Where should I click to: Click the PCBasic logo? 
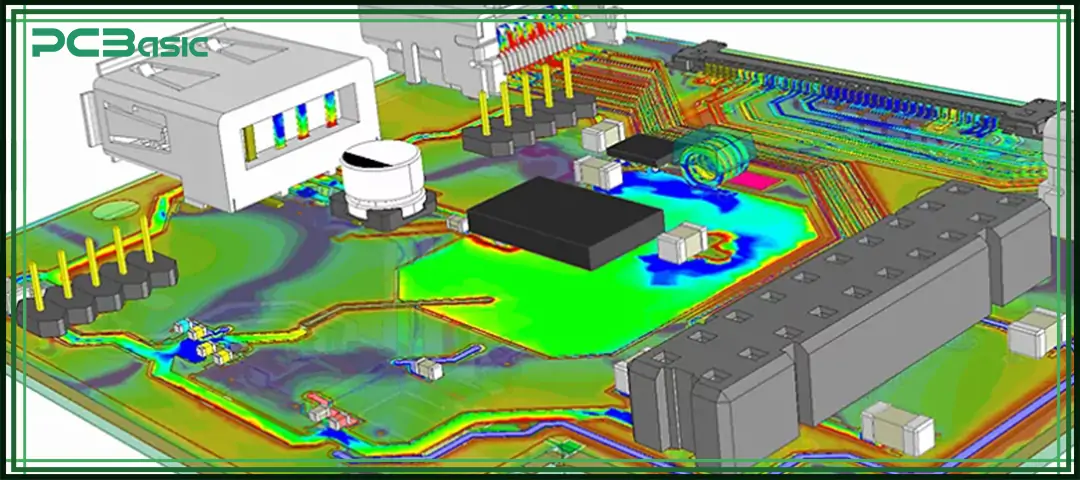118,42
